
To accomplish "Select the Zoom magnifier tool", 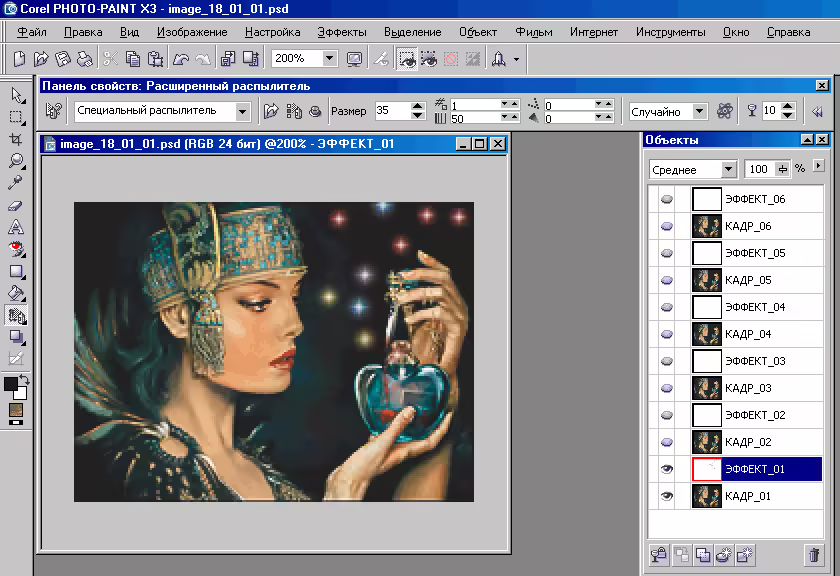I will coord(17,161).
